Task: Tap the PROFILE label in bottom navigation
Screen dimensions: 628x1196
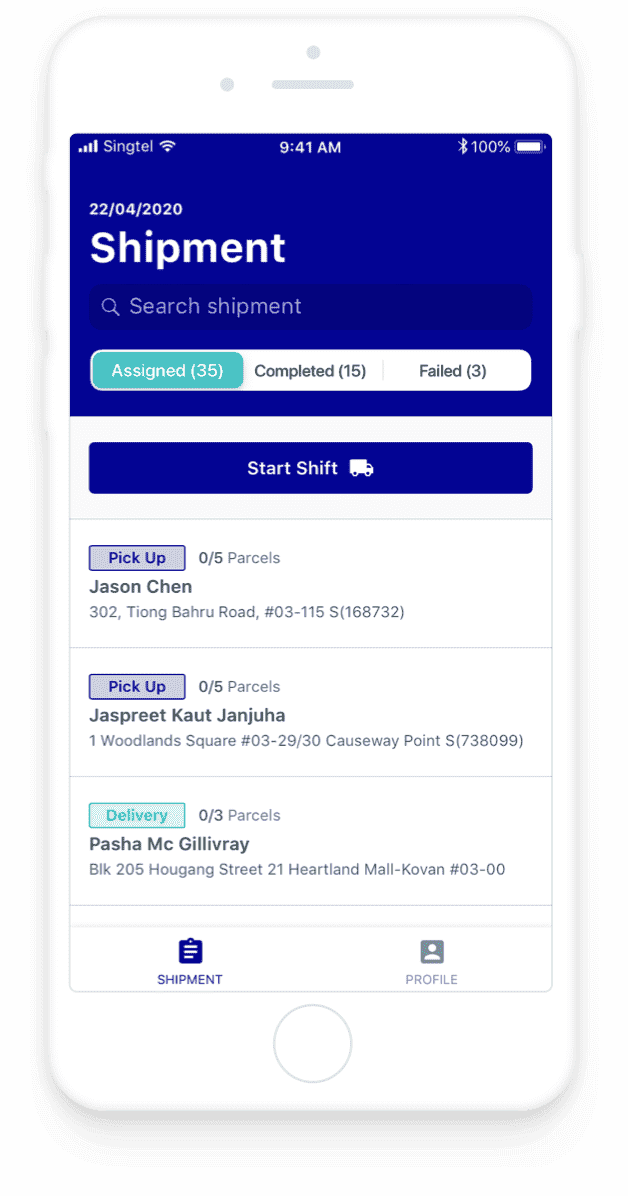Action: coord(432,979)
